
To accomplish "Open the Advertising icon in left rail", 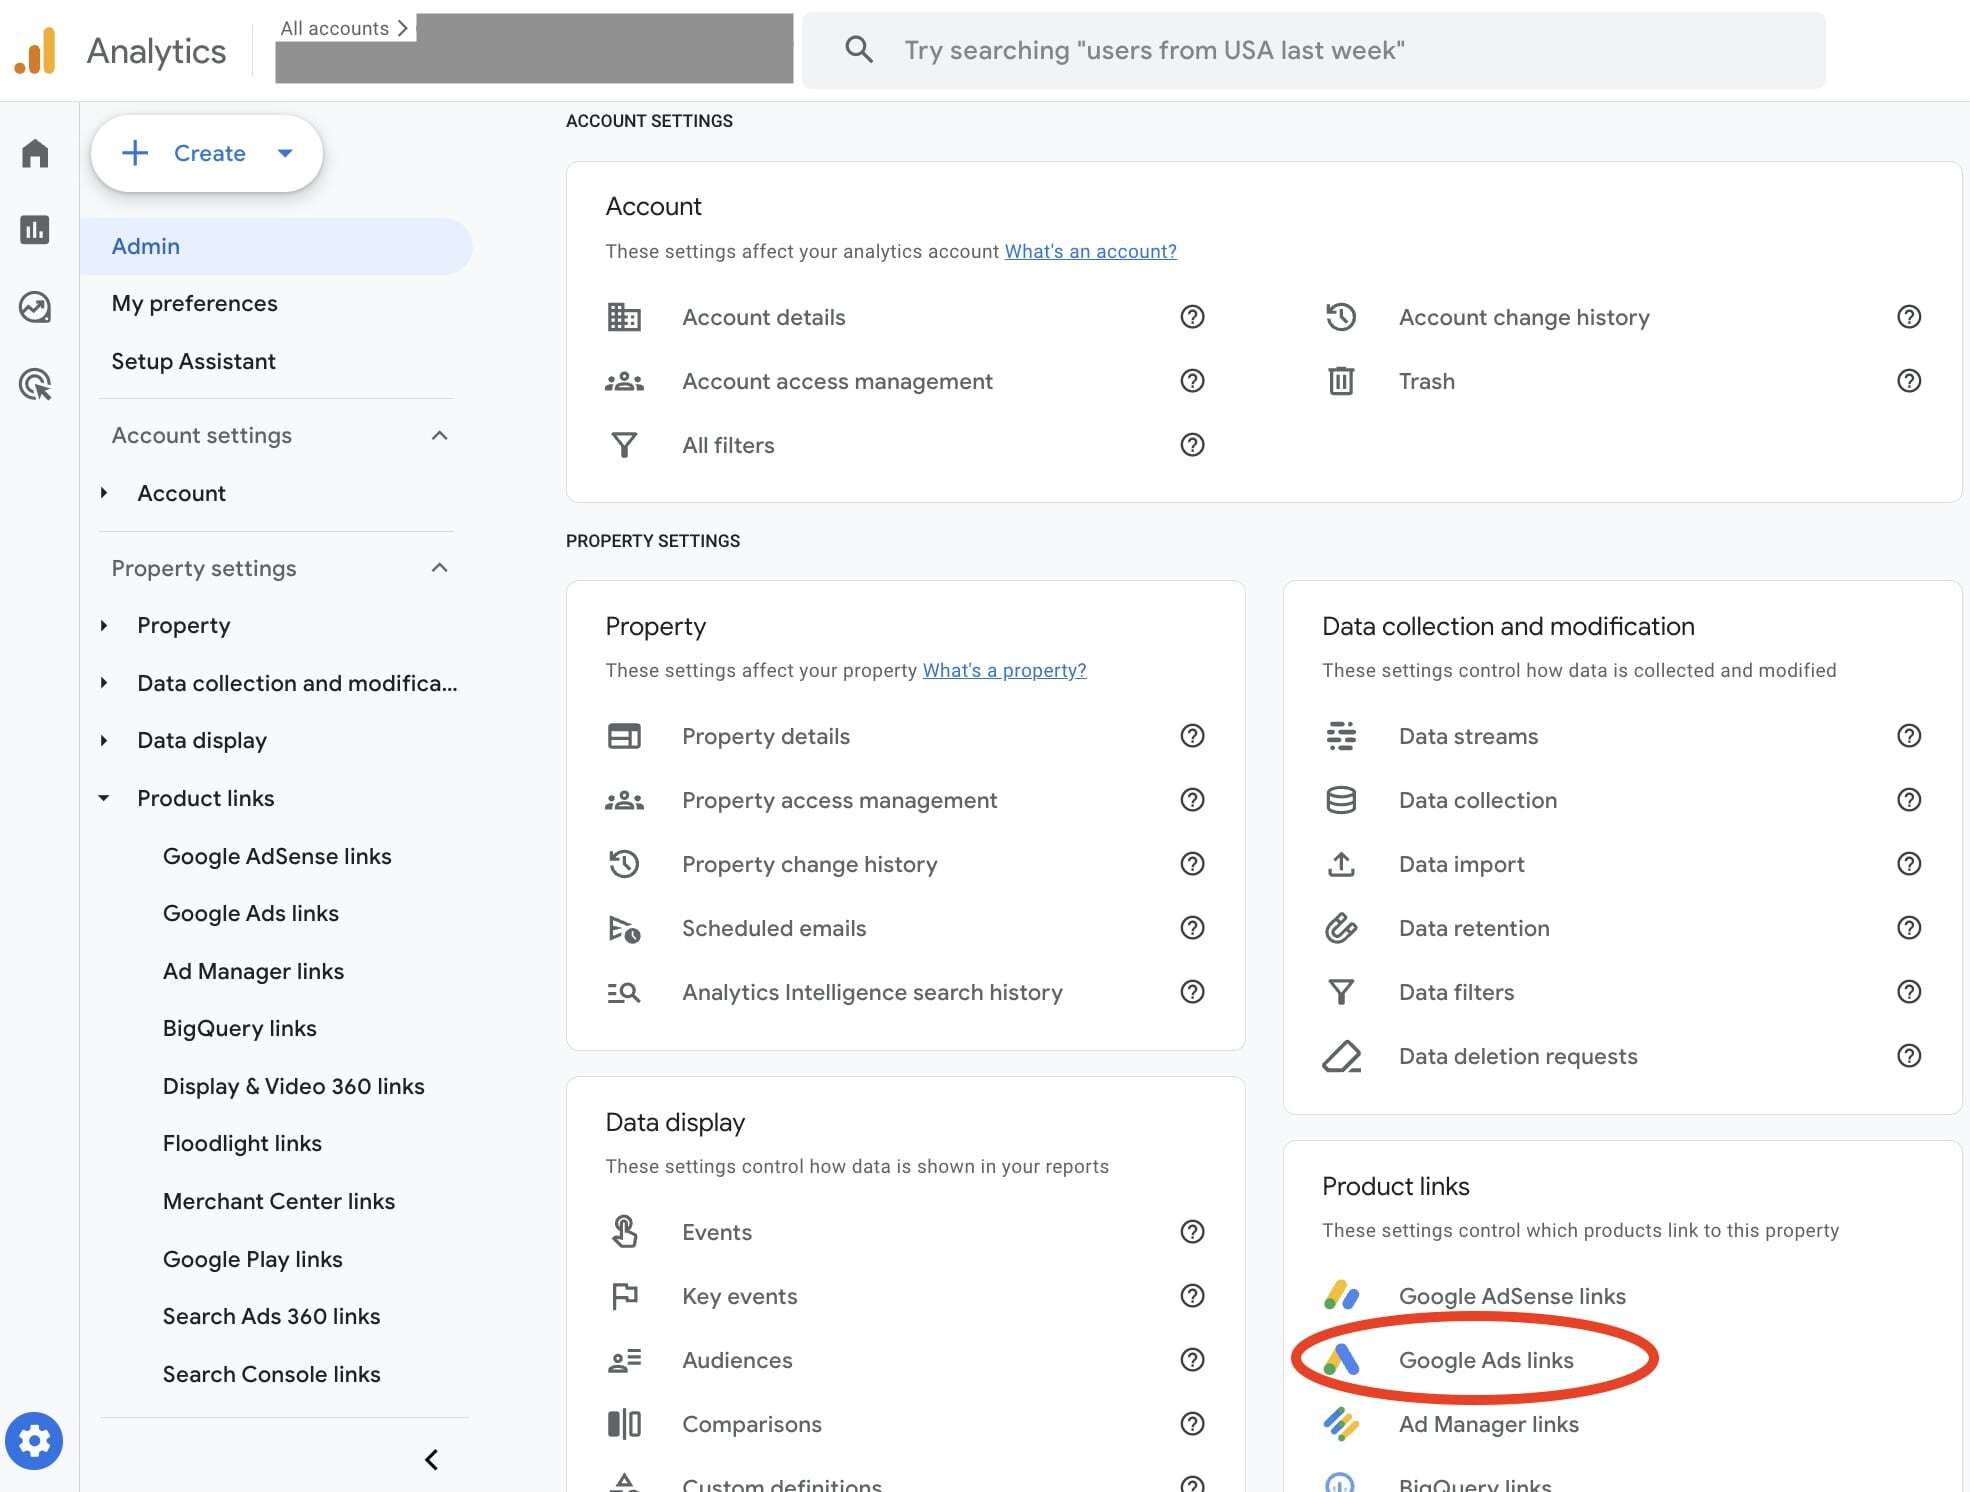I will (x=35, y=384).
